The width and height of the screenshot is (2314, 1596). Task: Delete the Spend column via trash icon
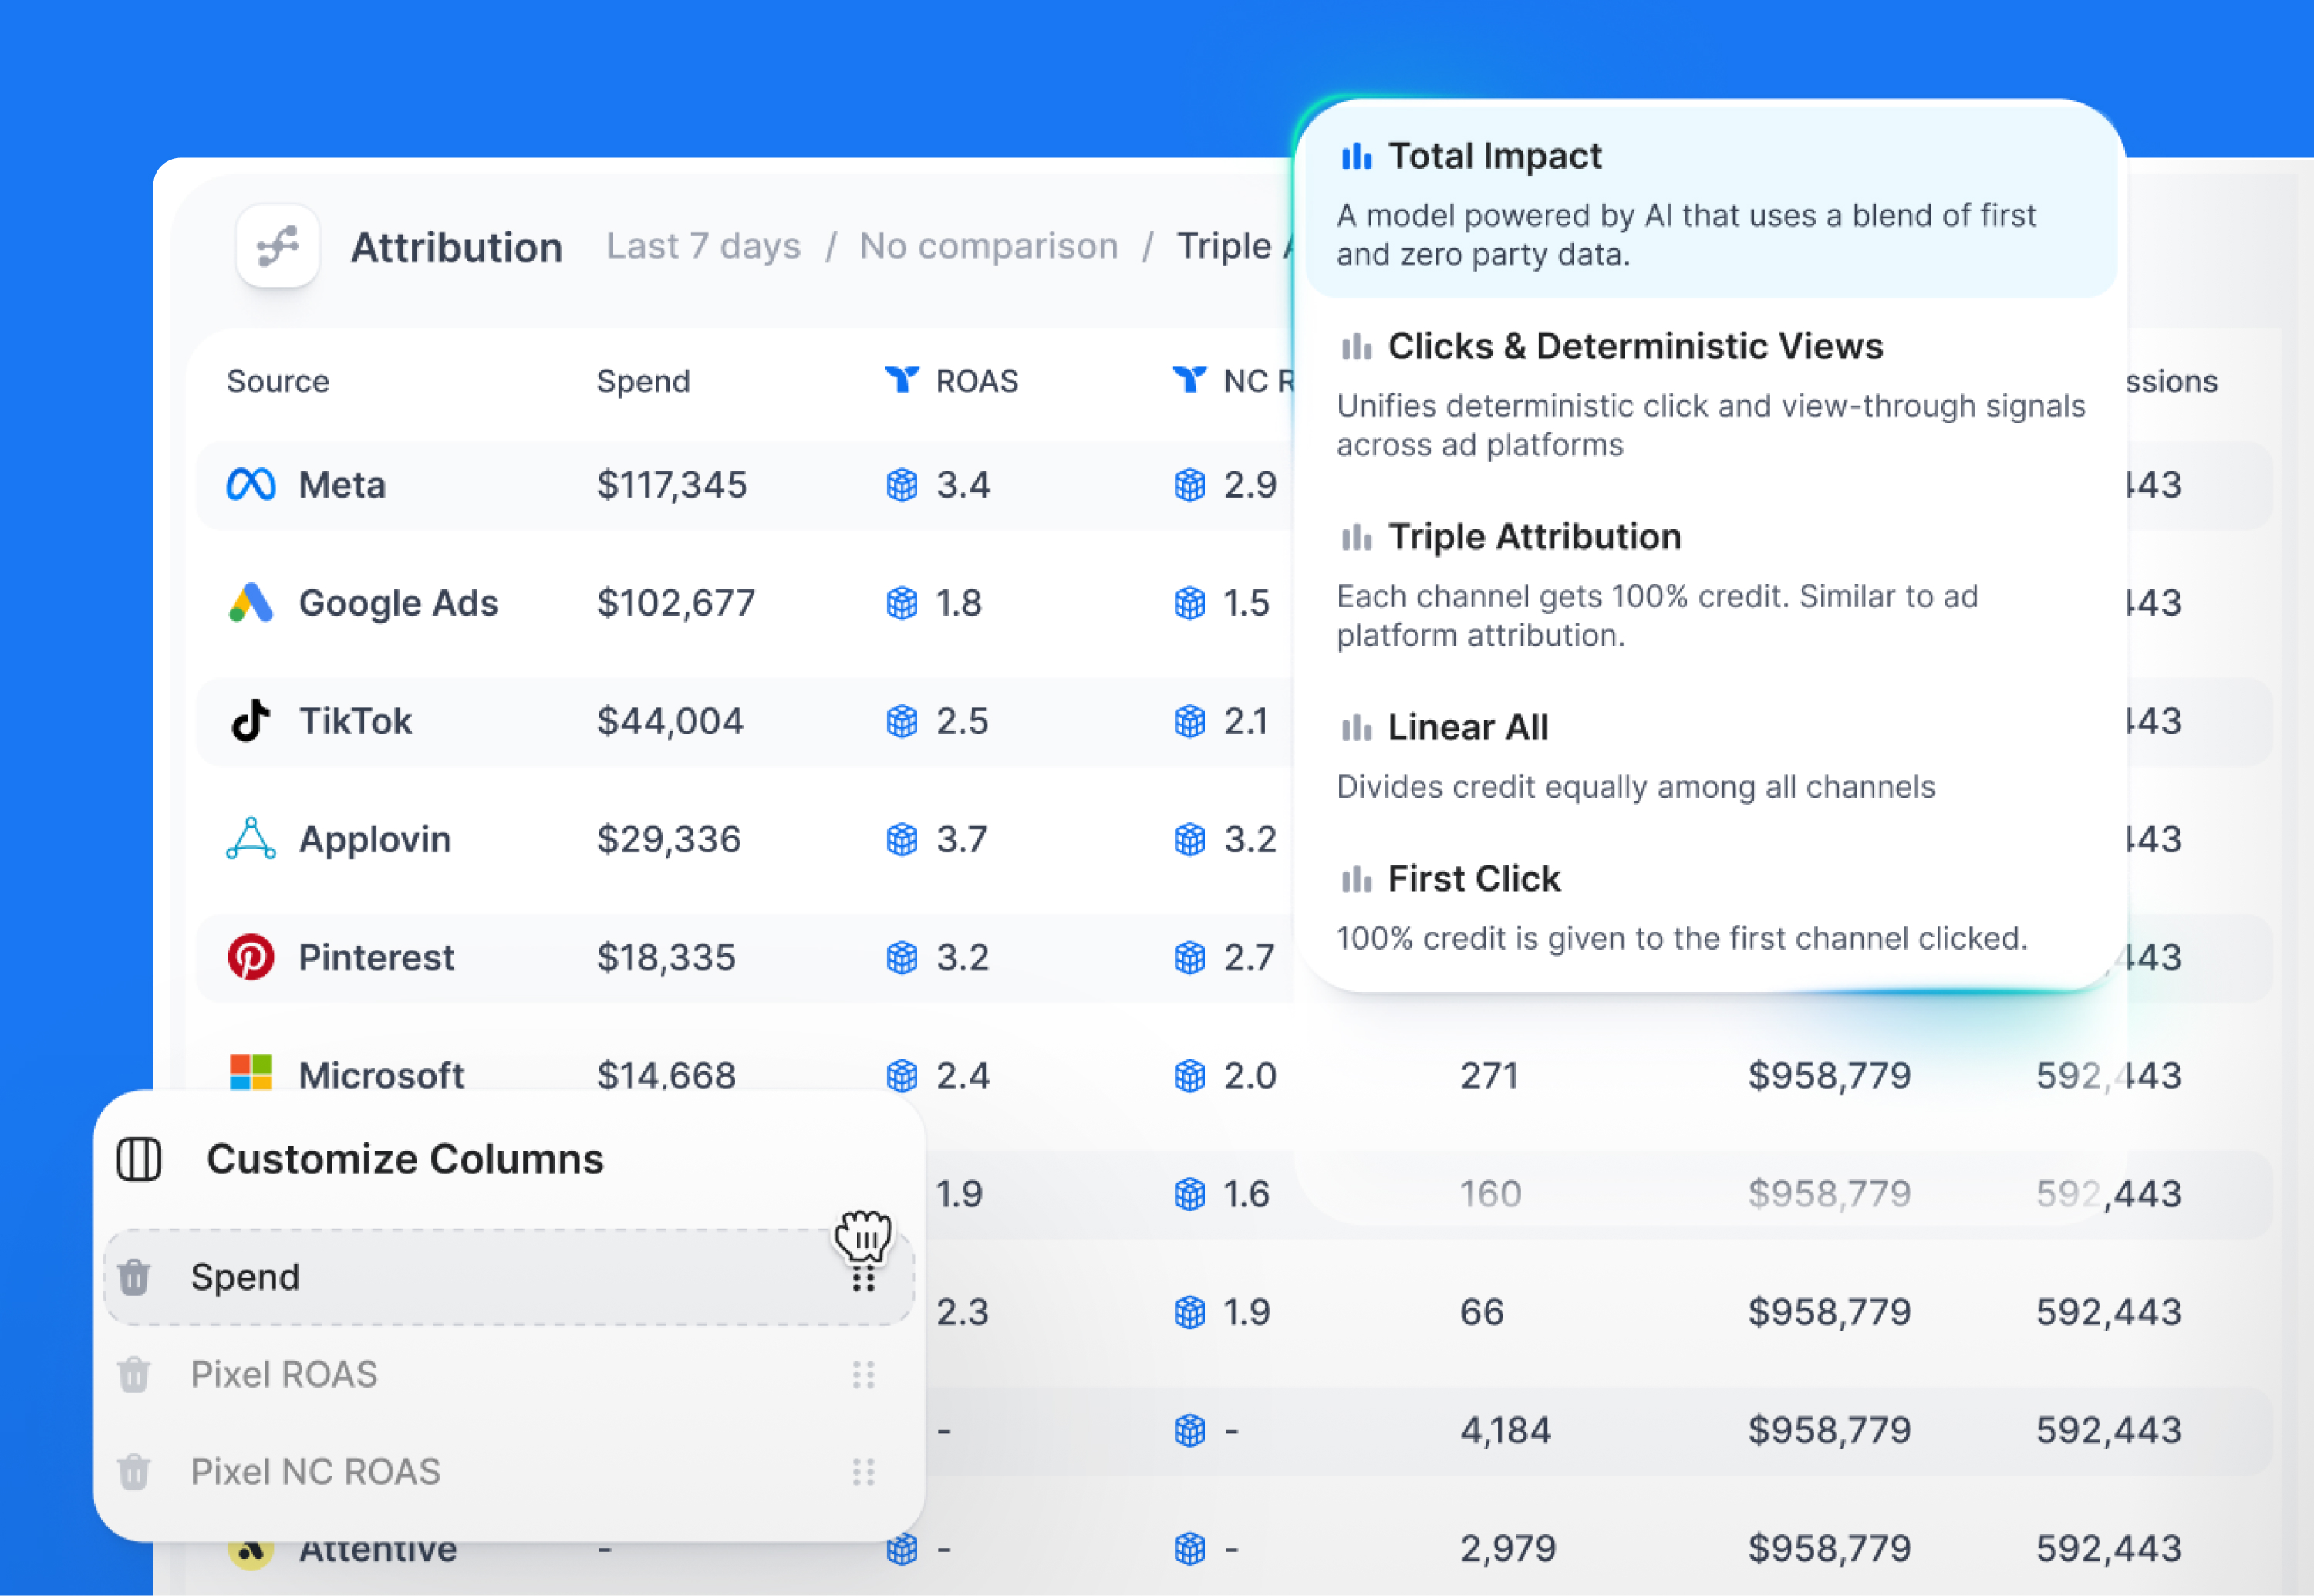[134, 1277]
